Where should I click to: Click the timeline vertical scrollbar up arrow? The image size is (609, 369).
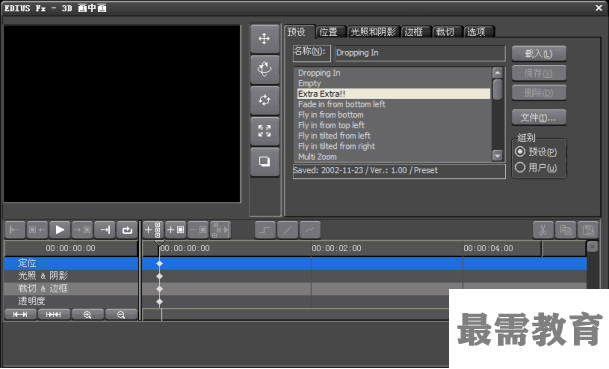592,247
